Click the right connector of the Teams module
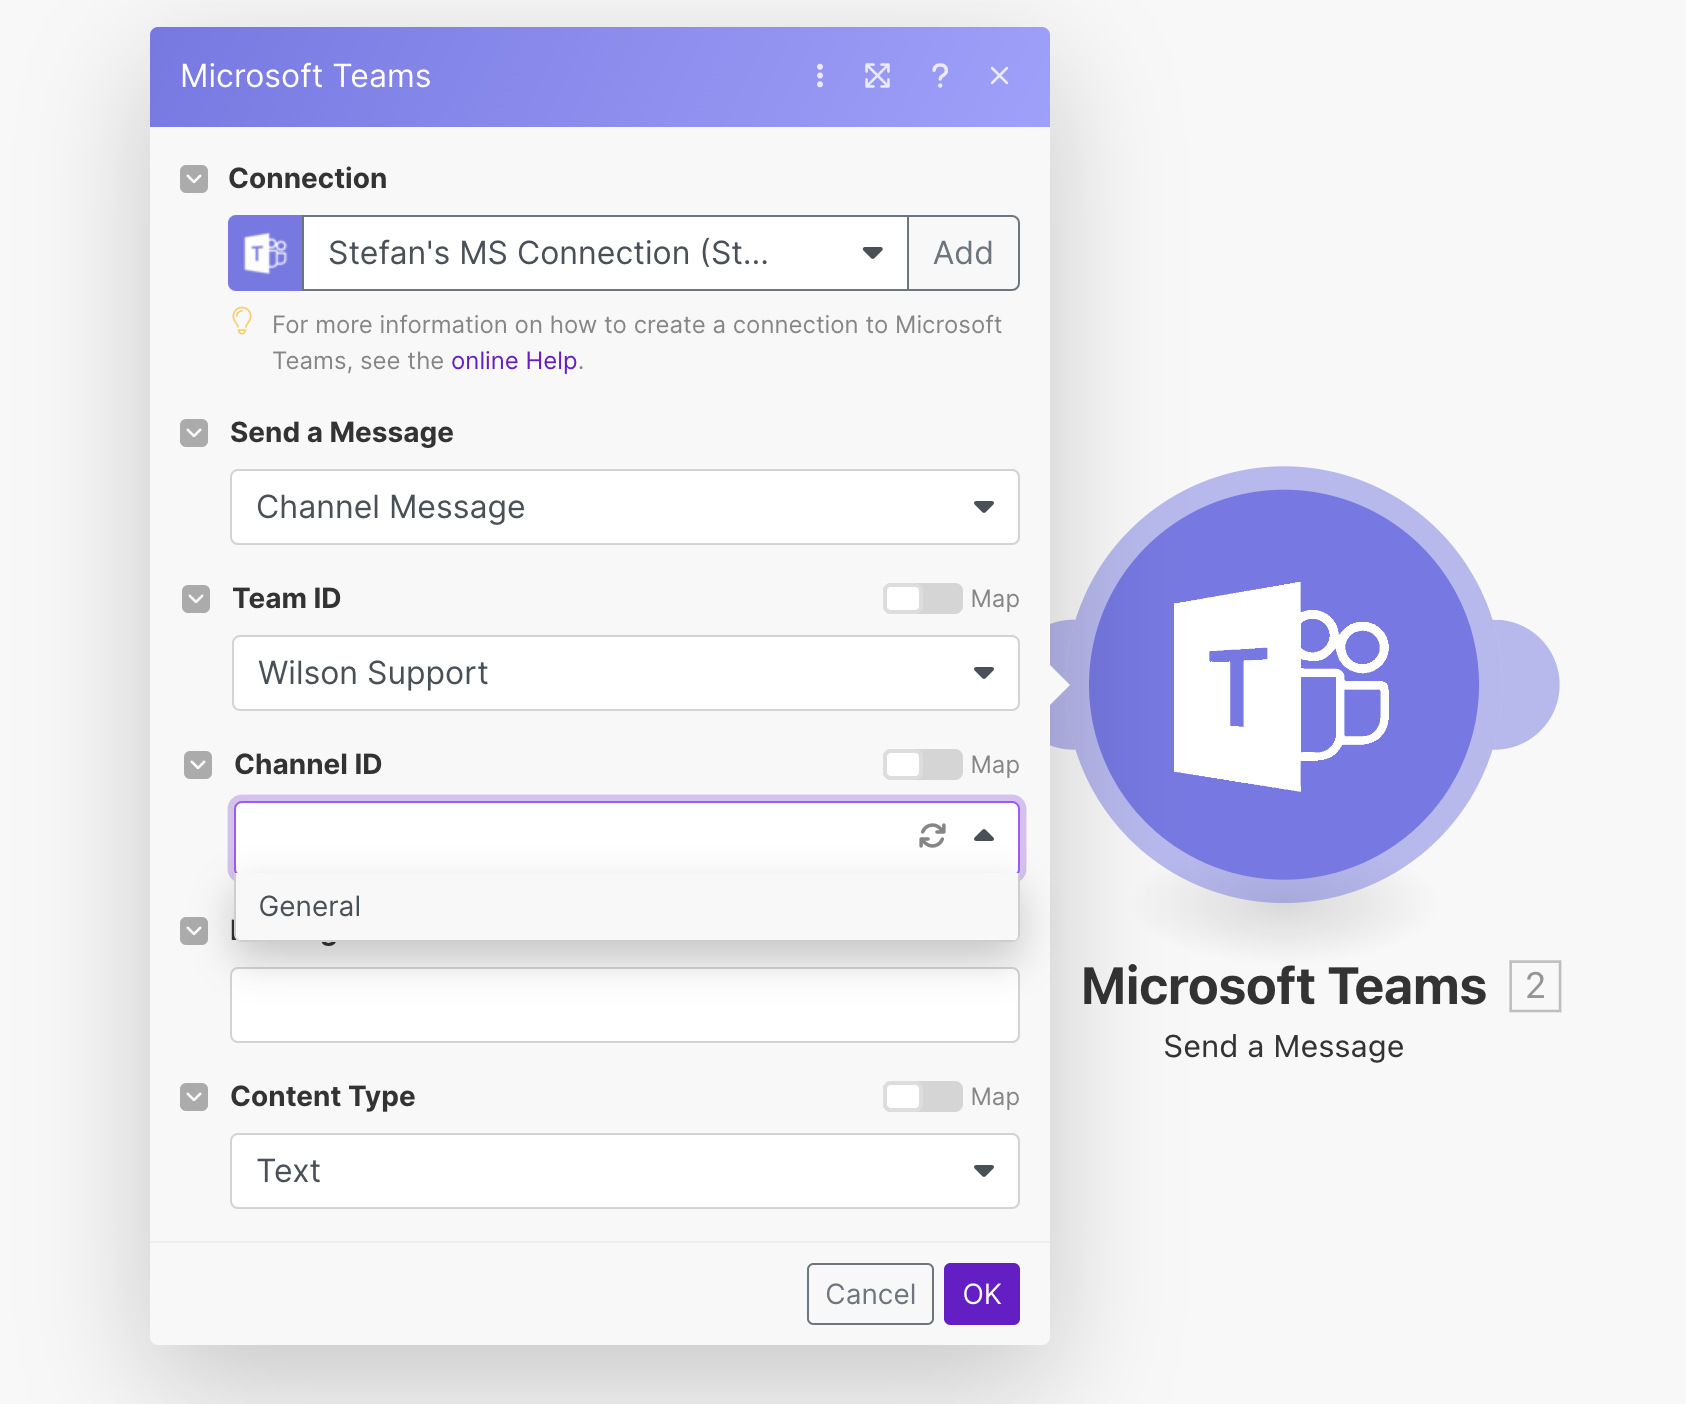Screen dimensions: 1686x1404 click(x=1525, y=685)
